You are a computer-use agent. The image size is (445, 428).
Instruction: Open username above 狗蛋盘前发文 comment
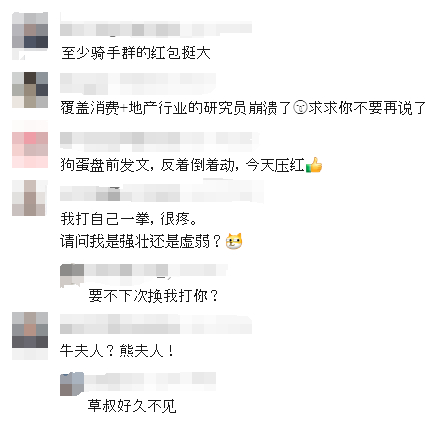tap(159, 140)
